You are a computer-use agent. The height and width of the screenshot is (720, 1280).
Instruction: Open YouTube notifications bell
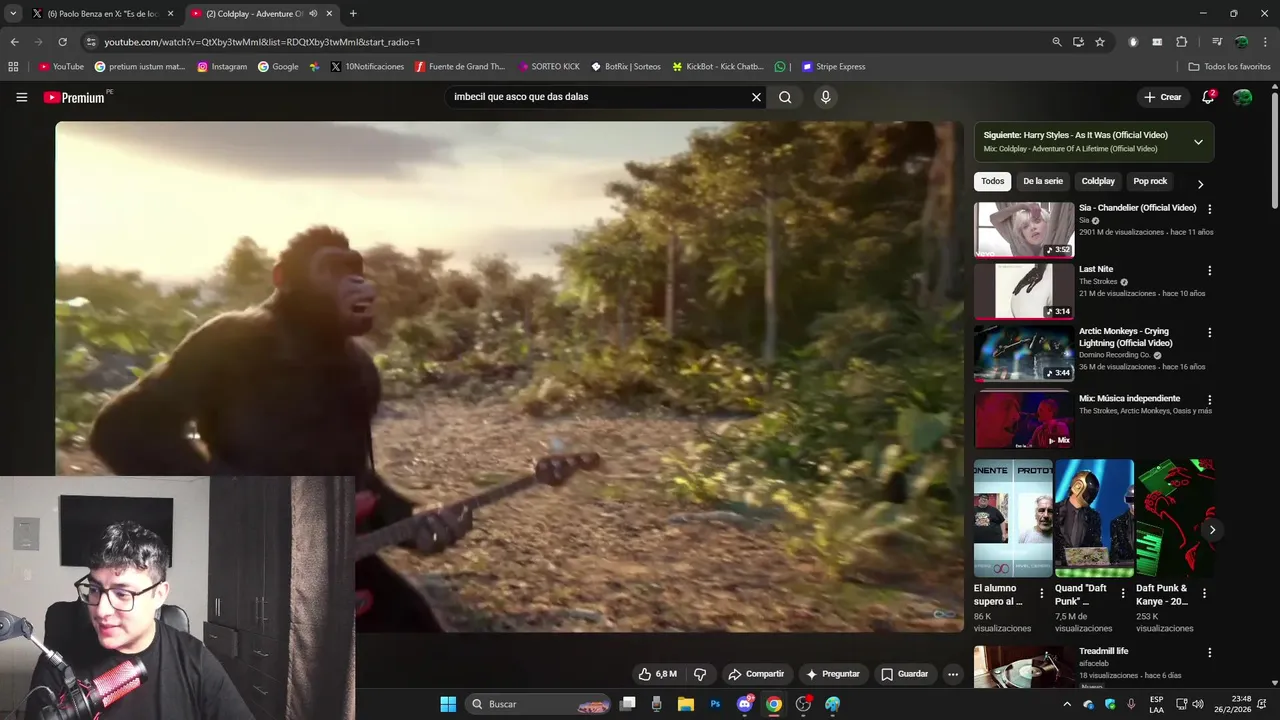[1208, 97]
